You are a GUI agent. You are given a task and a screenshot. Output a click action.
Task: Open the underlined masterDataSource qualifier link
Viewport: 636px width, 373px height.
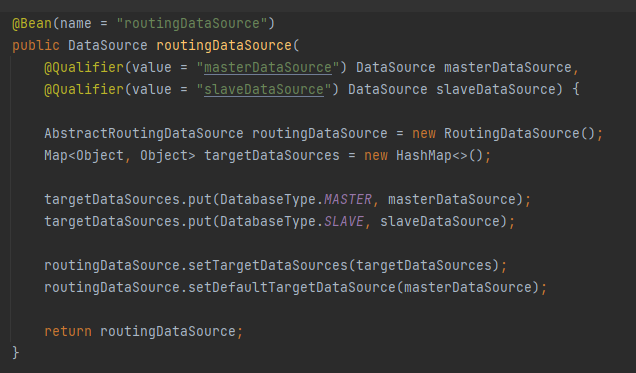(x=268, y=67)
